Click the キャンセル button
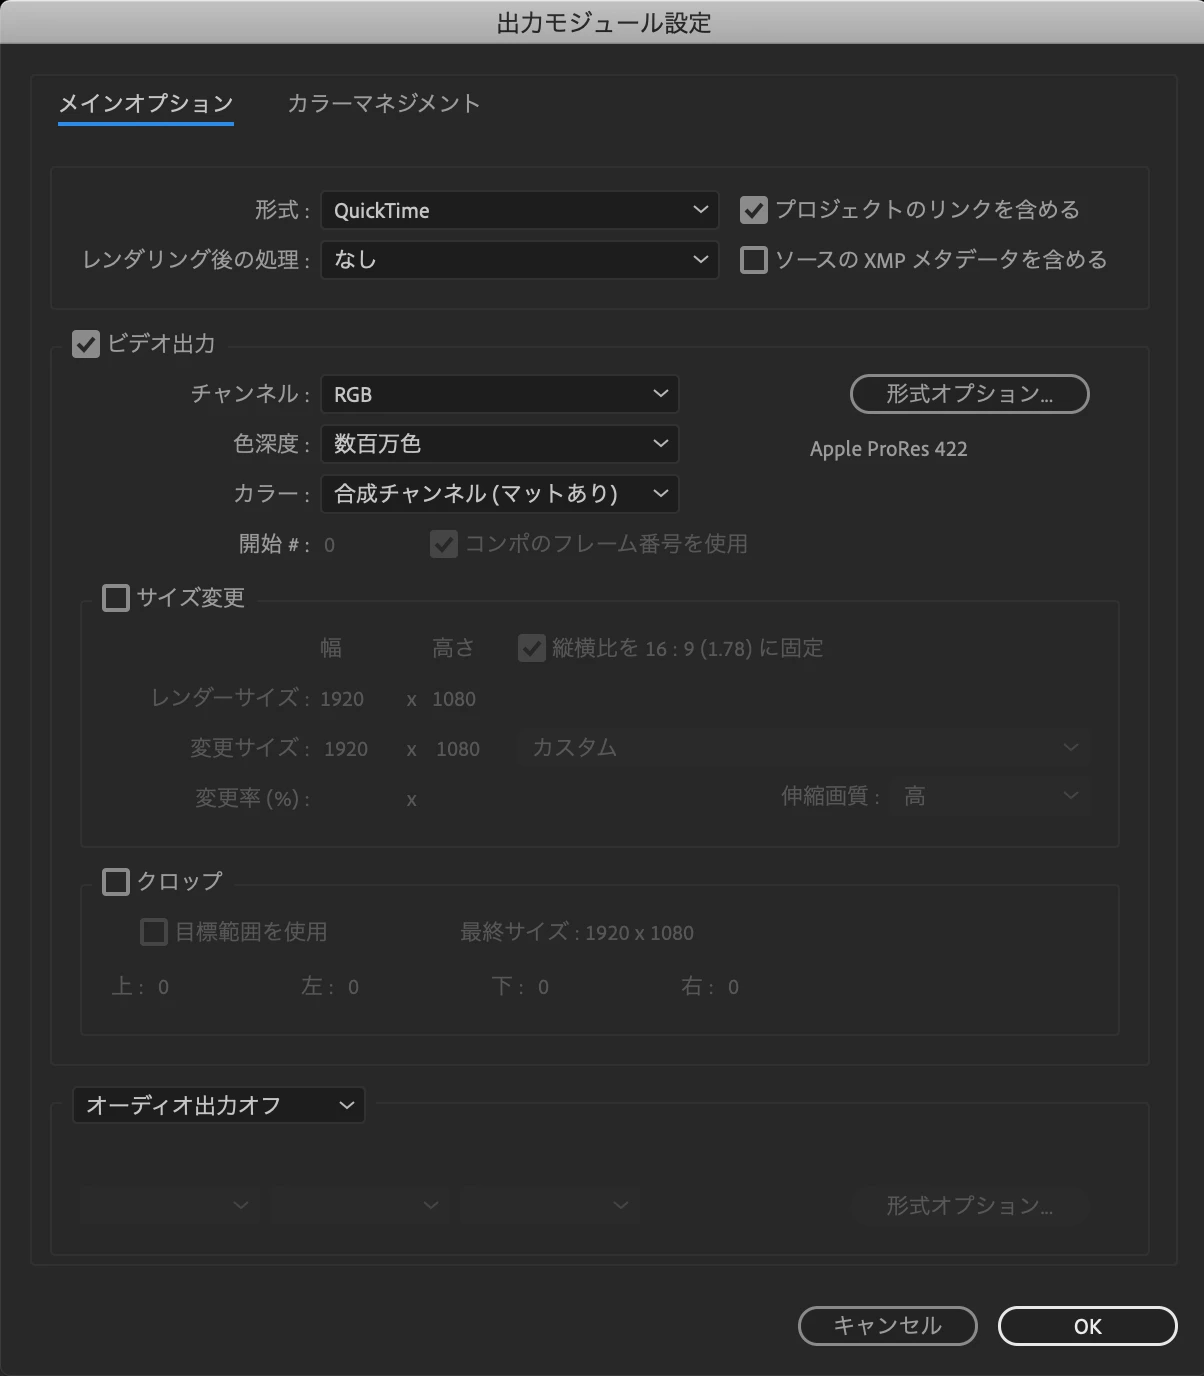The image size is (1204, 1376). 887,1326
